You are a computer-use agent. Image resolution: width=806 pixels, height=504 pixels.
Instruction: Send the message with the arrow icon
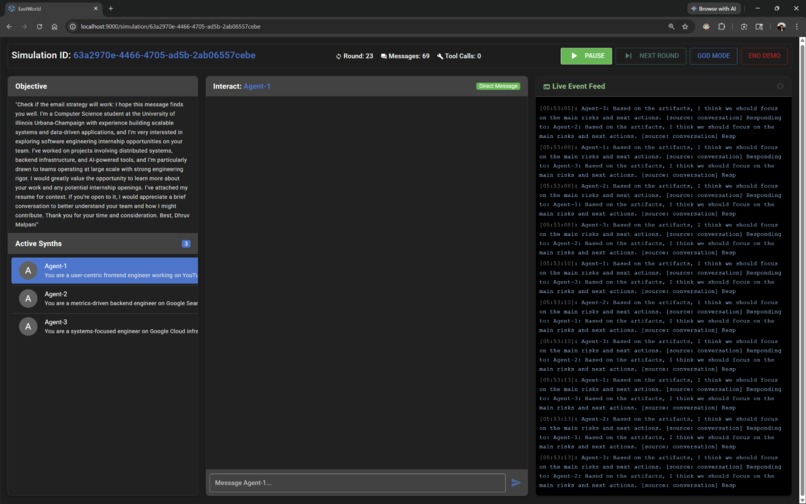pyautogui.click(x=516, y=483)
